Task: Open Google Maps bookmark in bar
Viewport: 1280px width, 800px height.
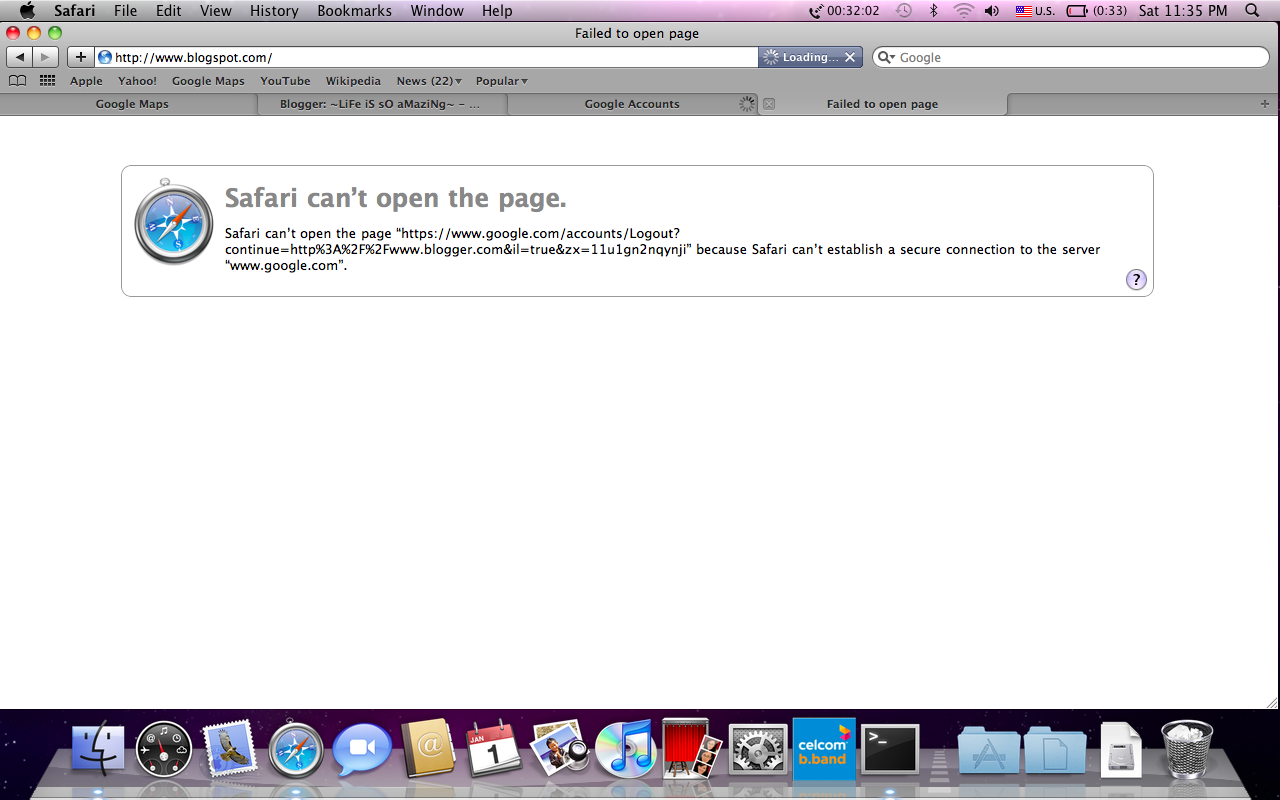Action: pos(208,81)
